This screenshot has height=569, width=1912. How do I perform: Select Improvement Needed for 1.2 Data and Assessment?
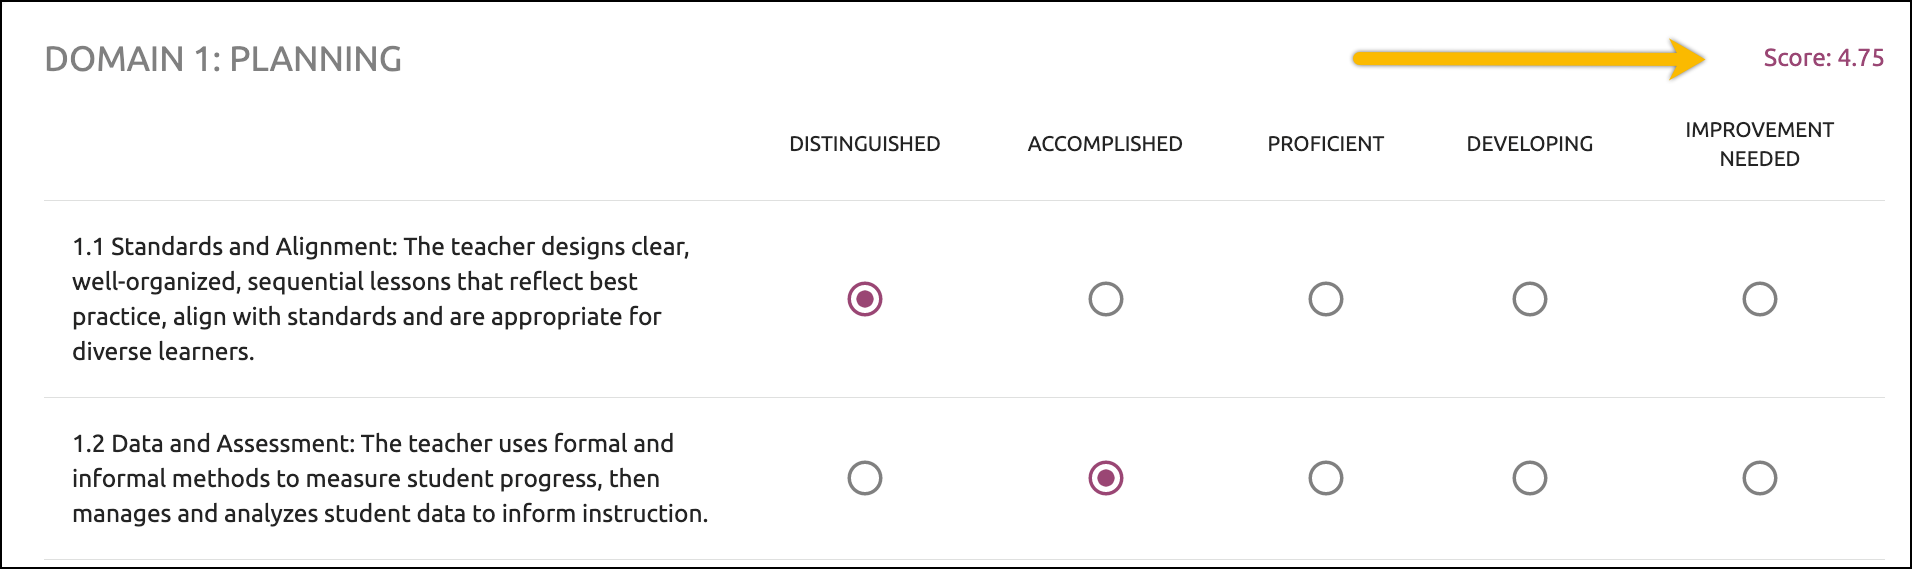pyautogui.click(x=1760, y=478)
